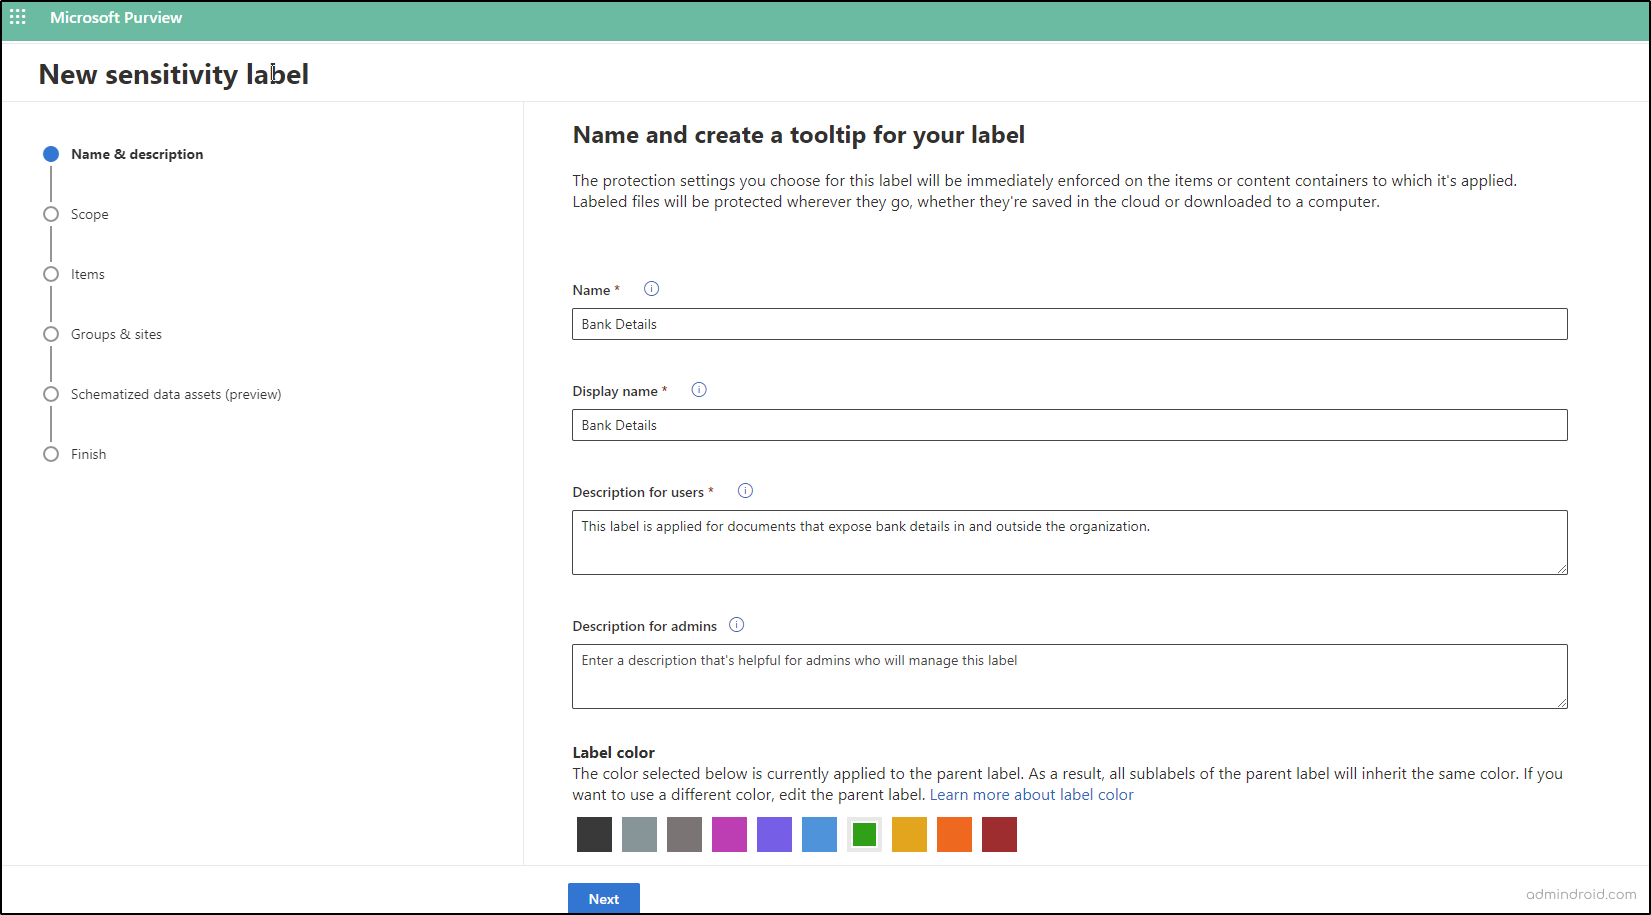Click the info icon beside Display name
This screenshot has height=915, width=1651.
coord(699,389)
